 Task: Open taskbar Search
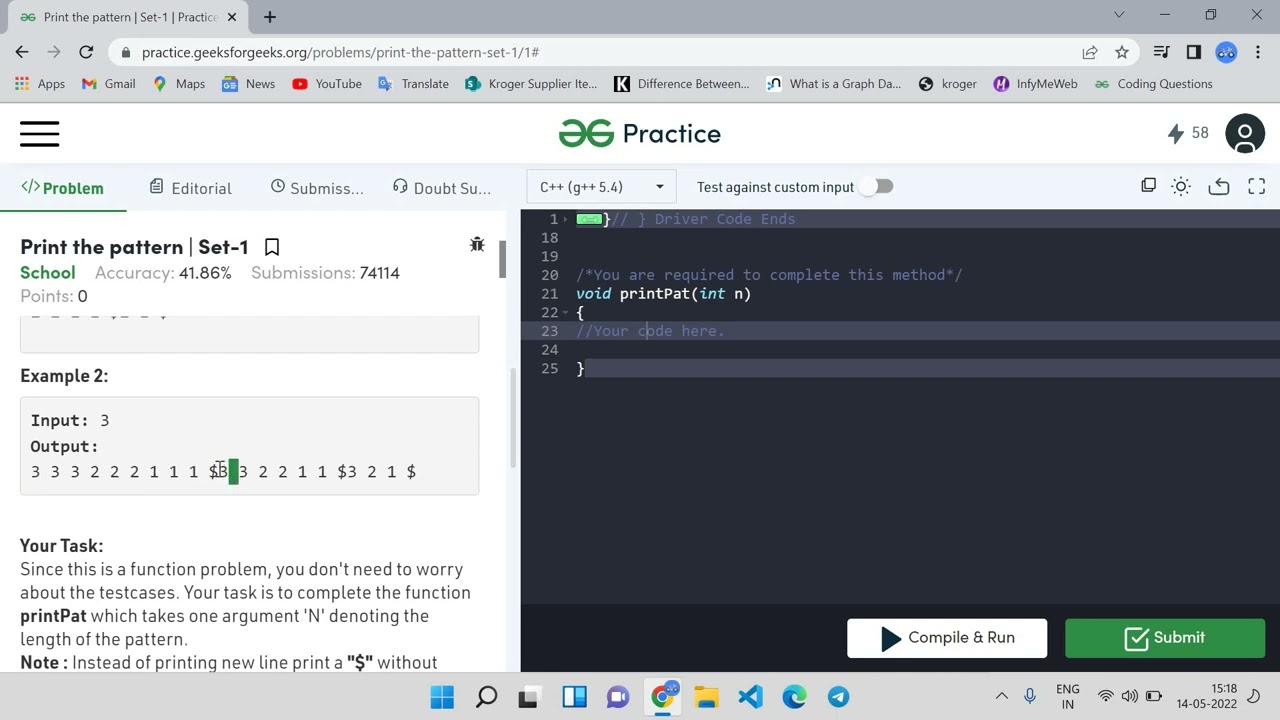tap(486, 696)
